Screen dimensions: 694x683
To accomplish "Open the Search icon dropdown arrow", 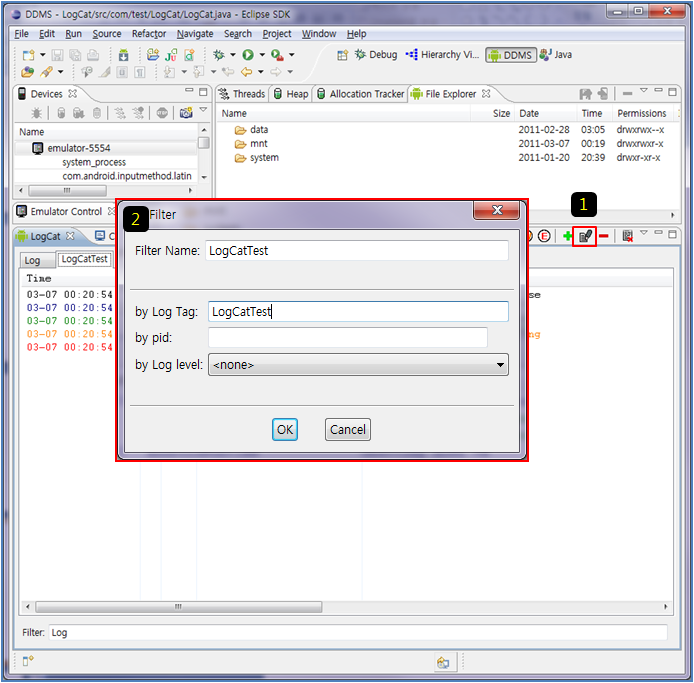I will [x=61, y=72].
